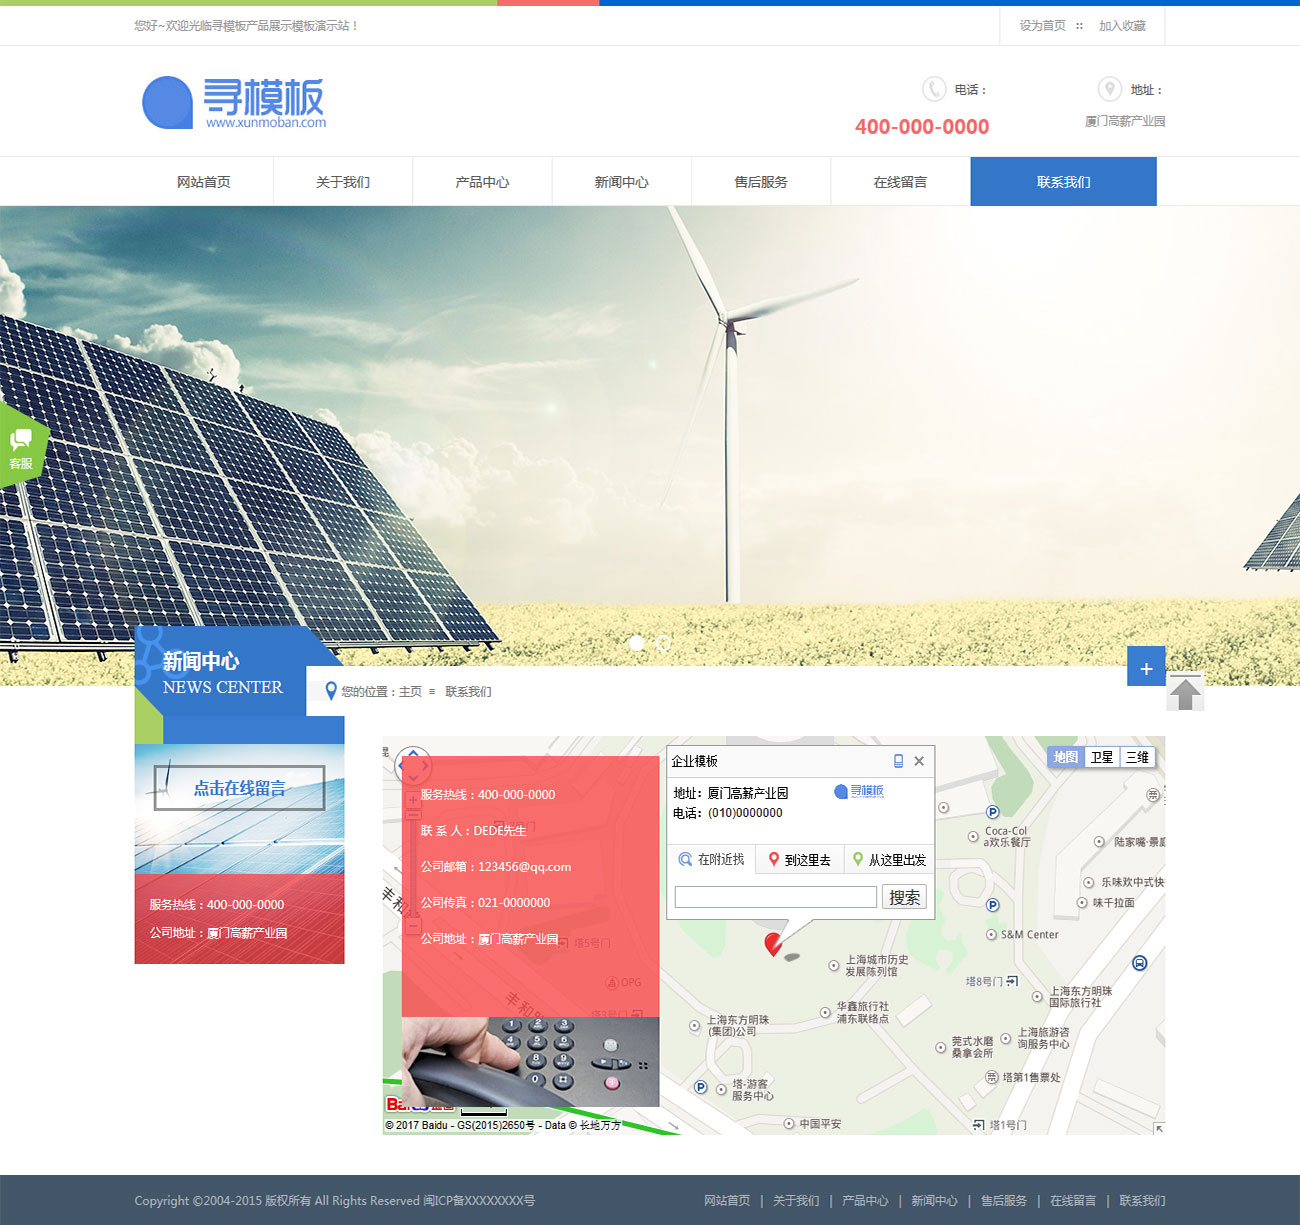Switch map to 三维 3D view
The image size is (1300, 1225).
(x=1138, y=757)
